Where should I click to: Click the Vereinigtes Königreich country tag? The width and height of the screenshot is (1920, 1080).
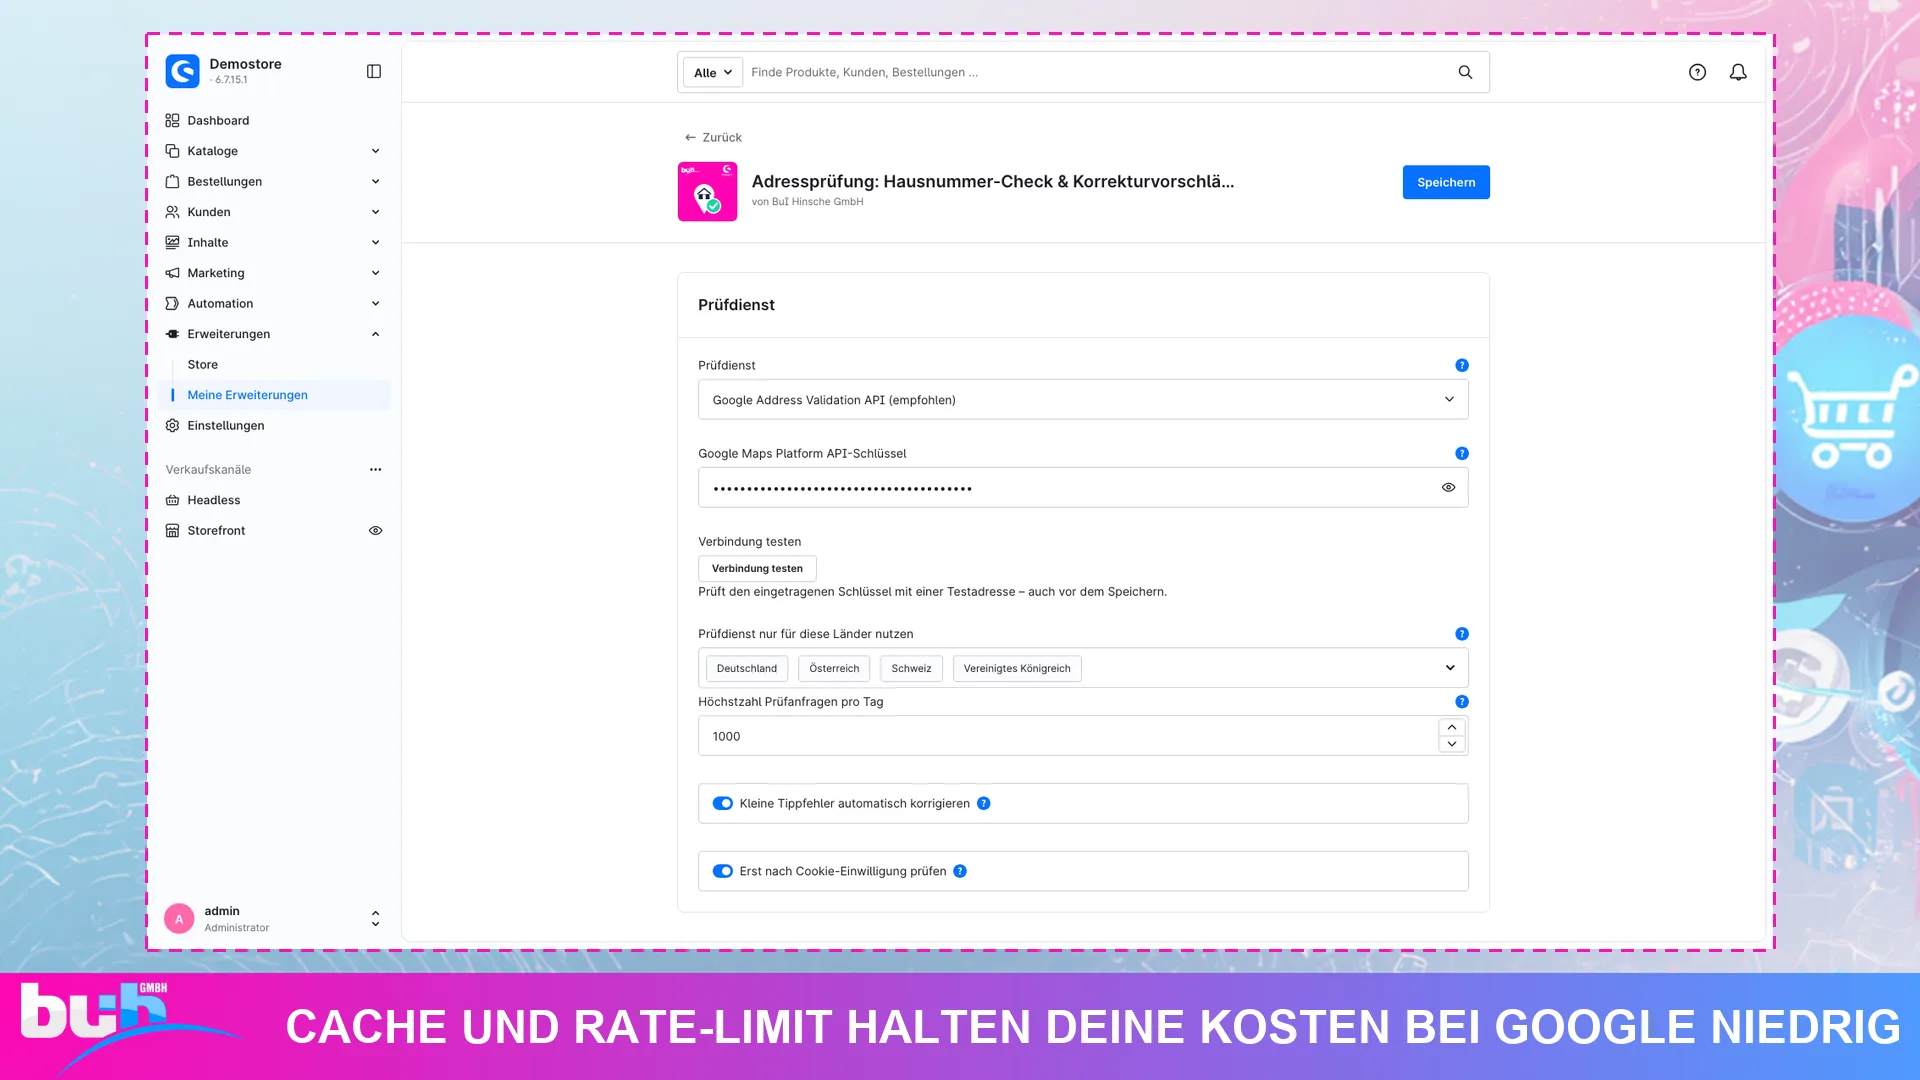pyautogui.click(x=1017, y=668)
